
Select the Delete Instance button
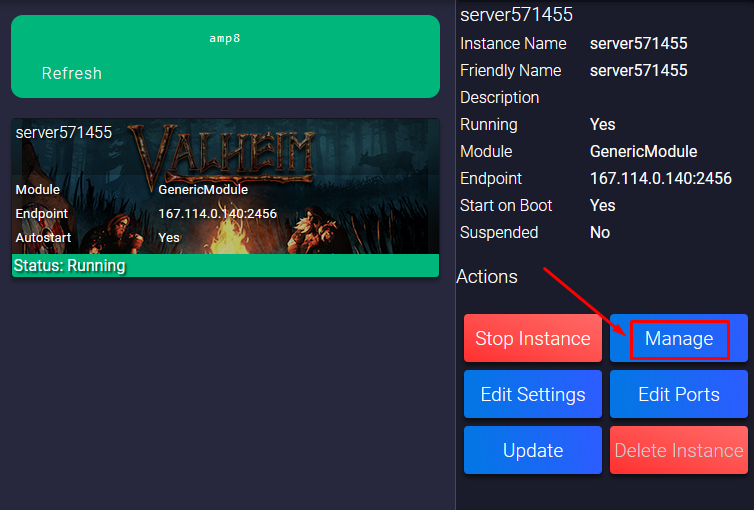coord(679,450)
